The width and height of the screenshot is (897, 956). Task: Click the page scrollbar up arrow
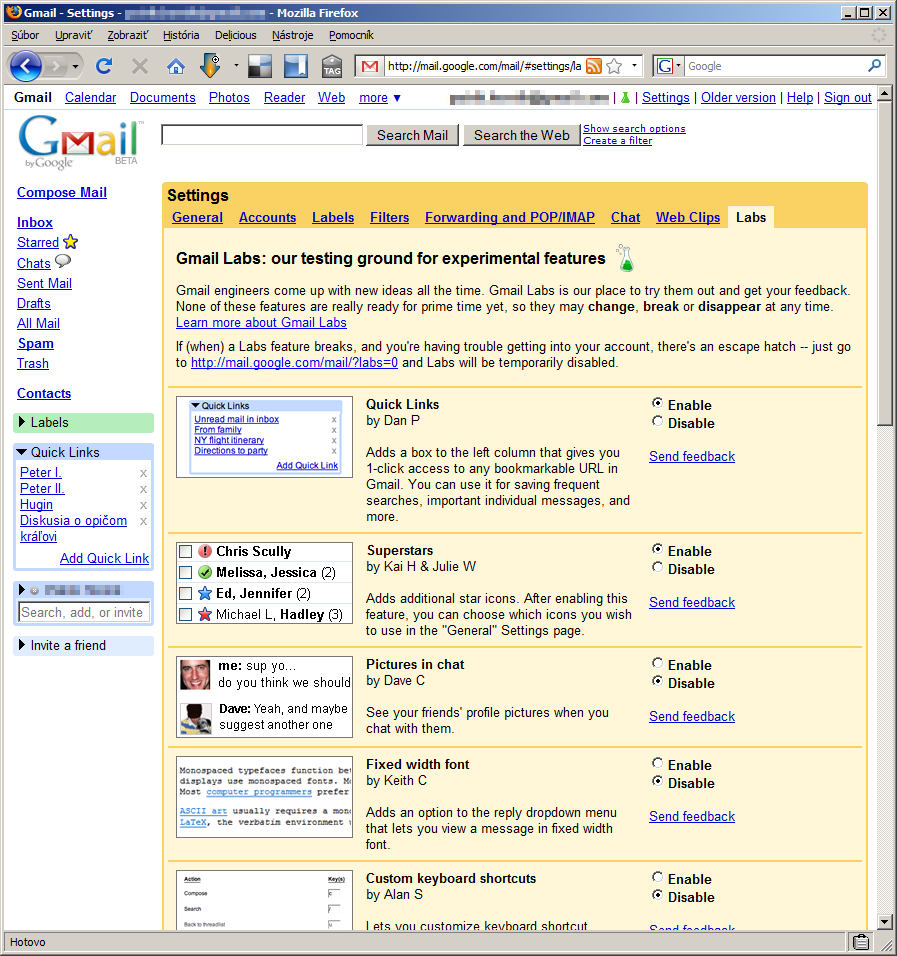884,94
